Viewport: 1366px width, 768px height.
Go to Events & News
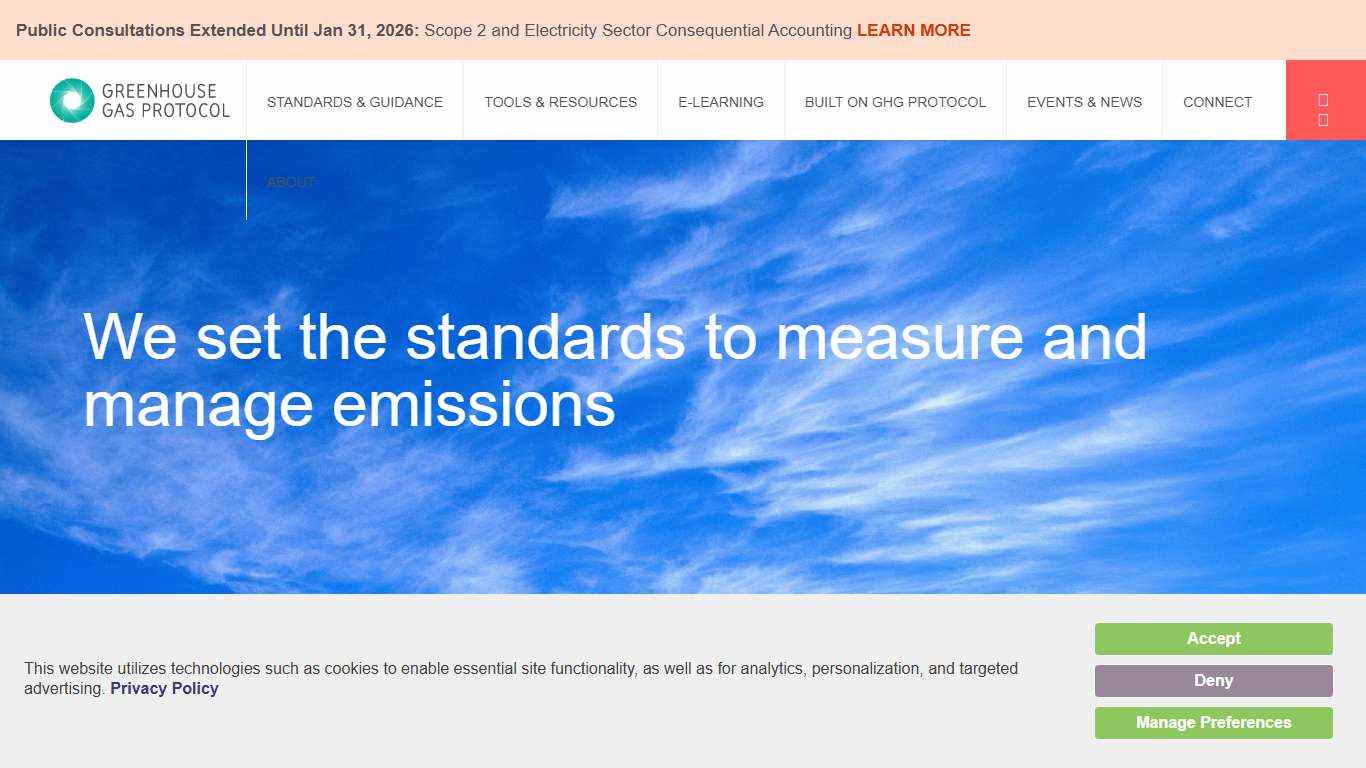[1084, 101]
